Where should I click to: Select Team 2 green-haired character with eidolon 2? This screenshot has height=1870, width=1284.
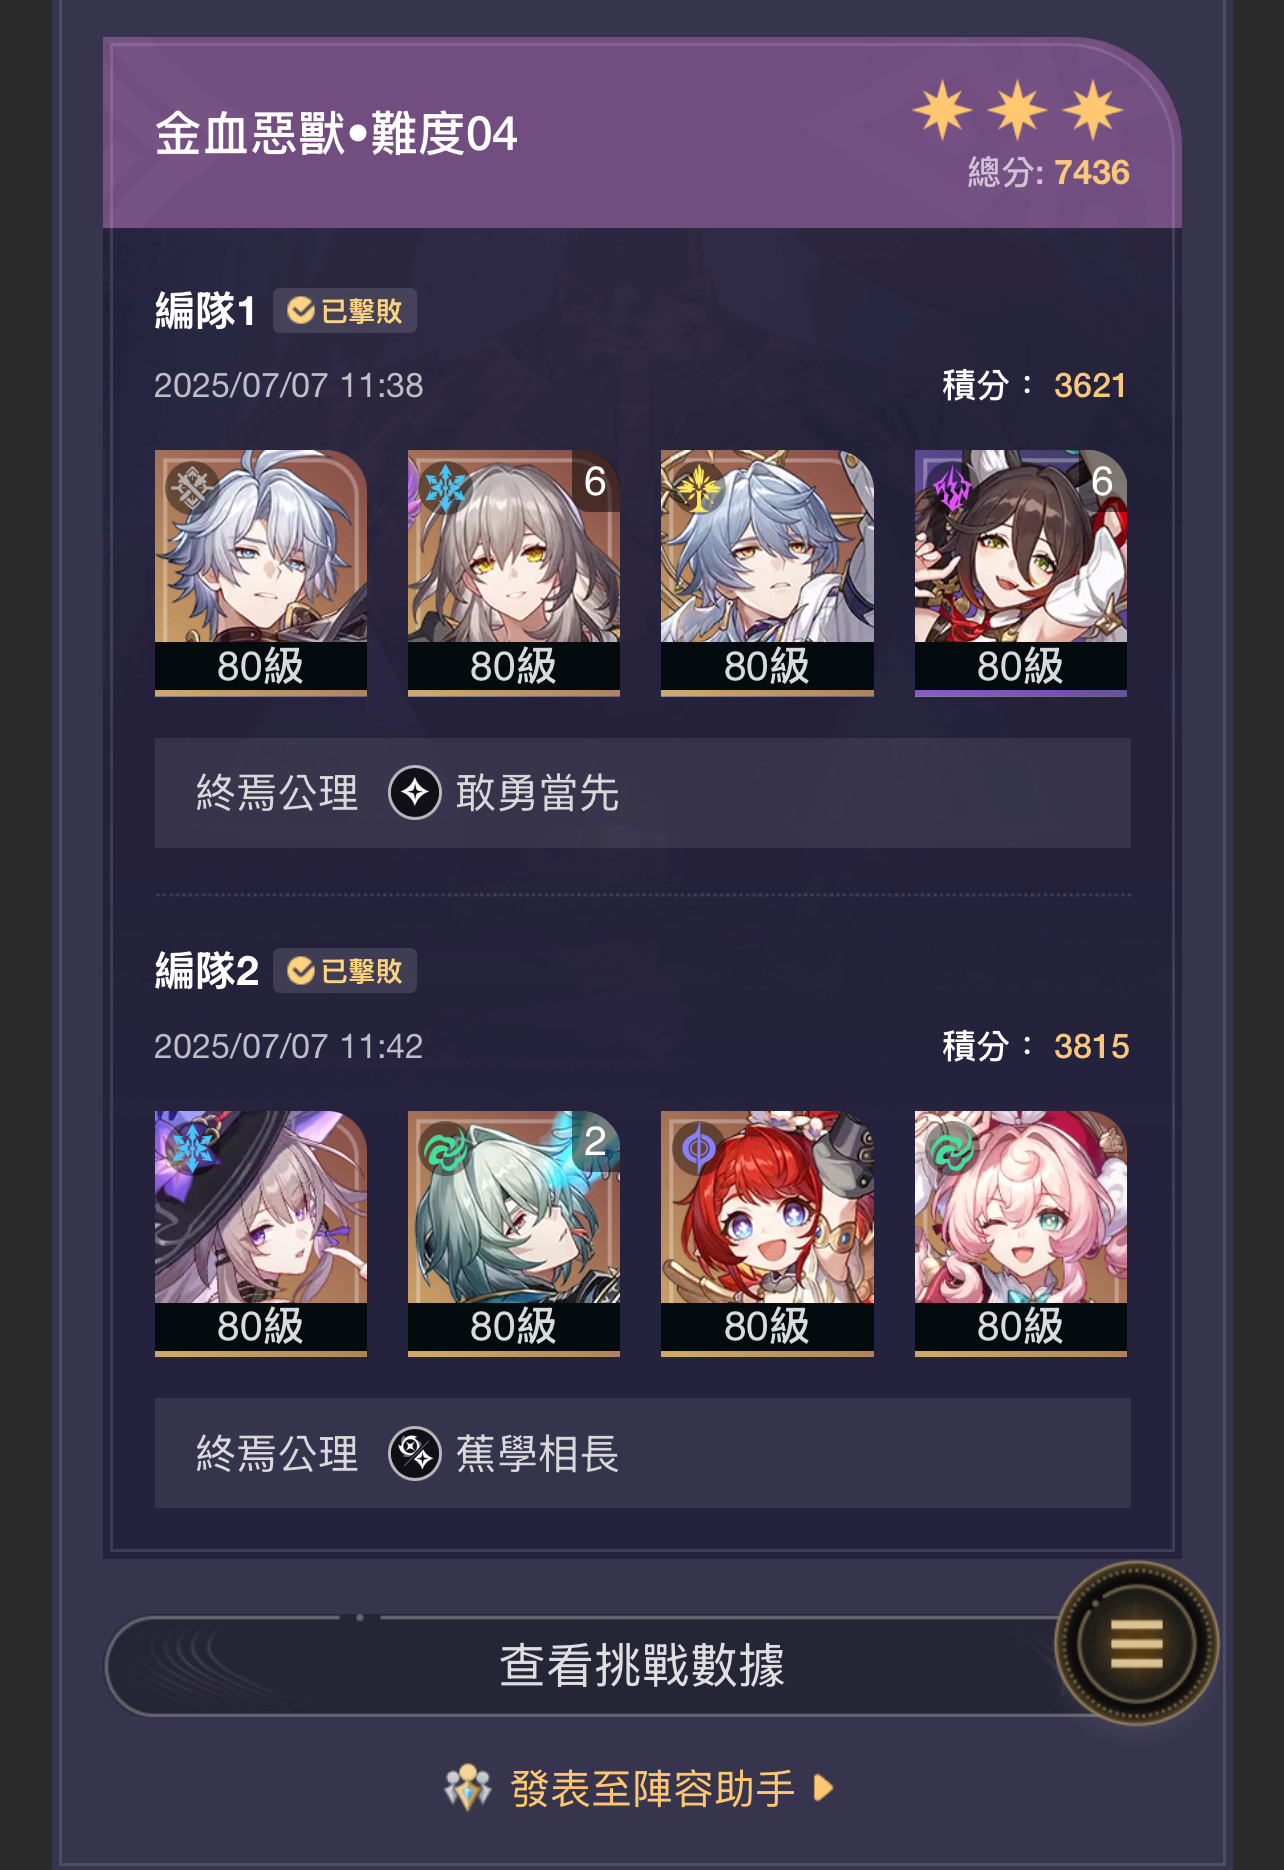(514, 1233)
